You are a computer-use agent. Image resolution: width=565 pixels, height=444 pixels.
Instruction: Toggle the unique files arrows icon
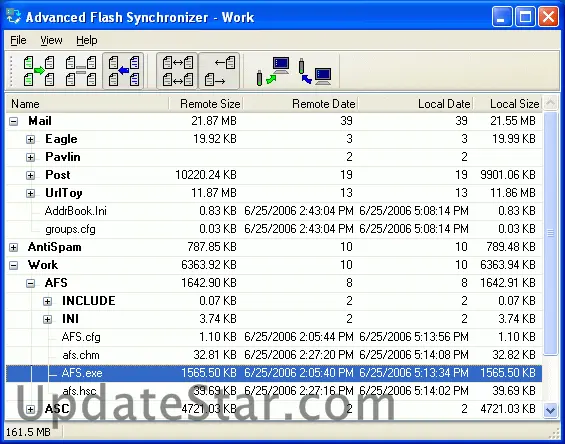point(219,71)
